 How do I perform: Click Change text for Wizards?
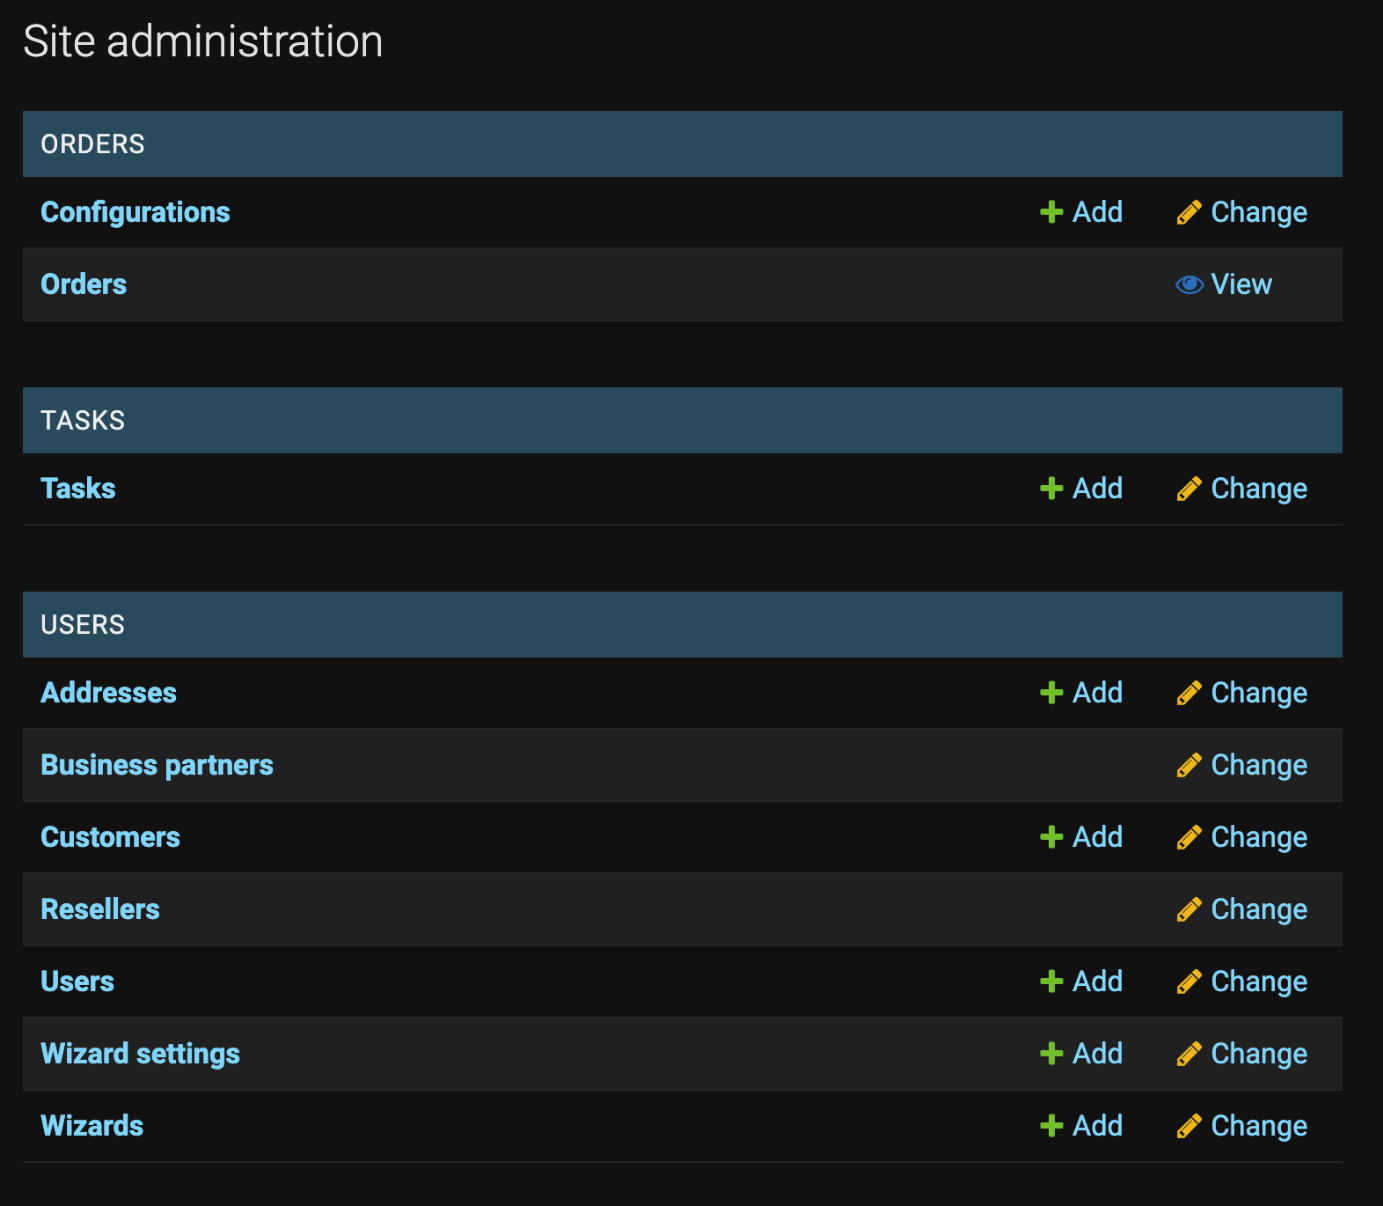click(x=1259, y=1126)
